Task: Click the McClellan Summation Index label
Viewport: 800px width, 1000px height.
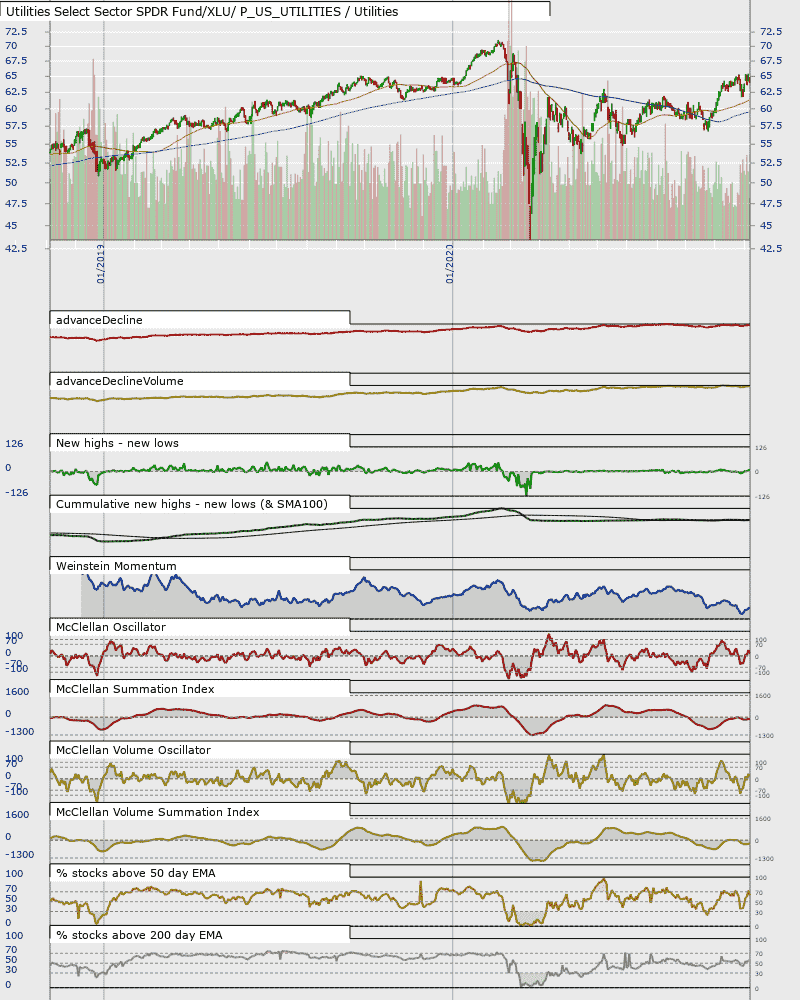Action: (135, 689)
